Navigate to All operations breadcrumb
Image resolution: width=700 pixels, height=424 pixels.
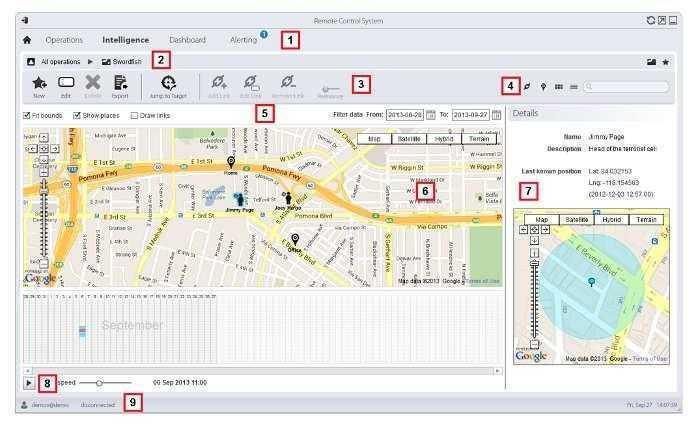pyautogui.click(x=60, y=62)
